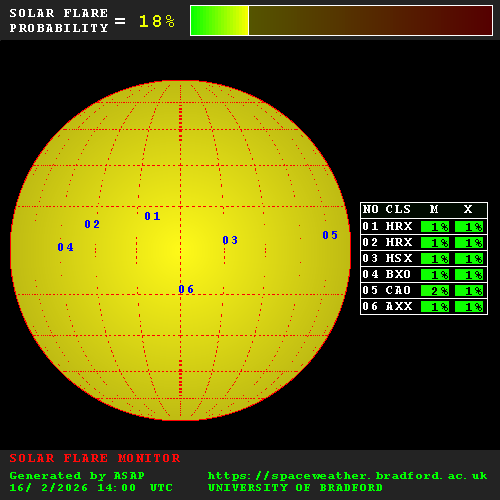Click the HRX class cell in row 01

(x=399, y=226)
